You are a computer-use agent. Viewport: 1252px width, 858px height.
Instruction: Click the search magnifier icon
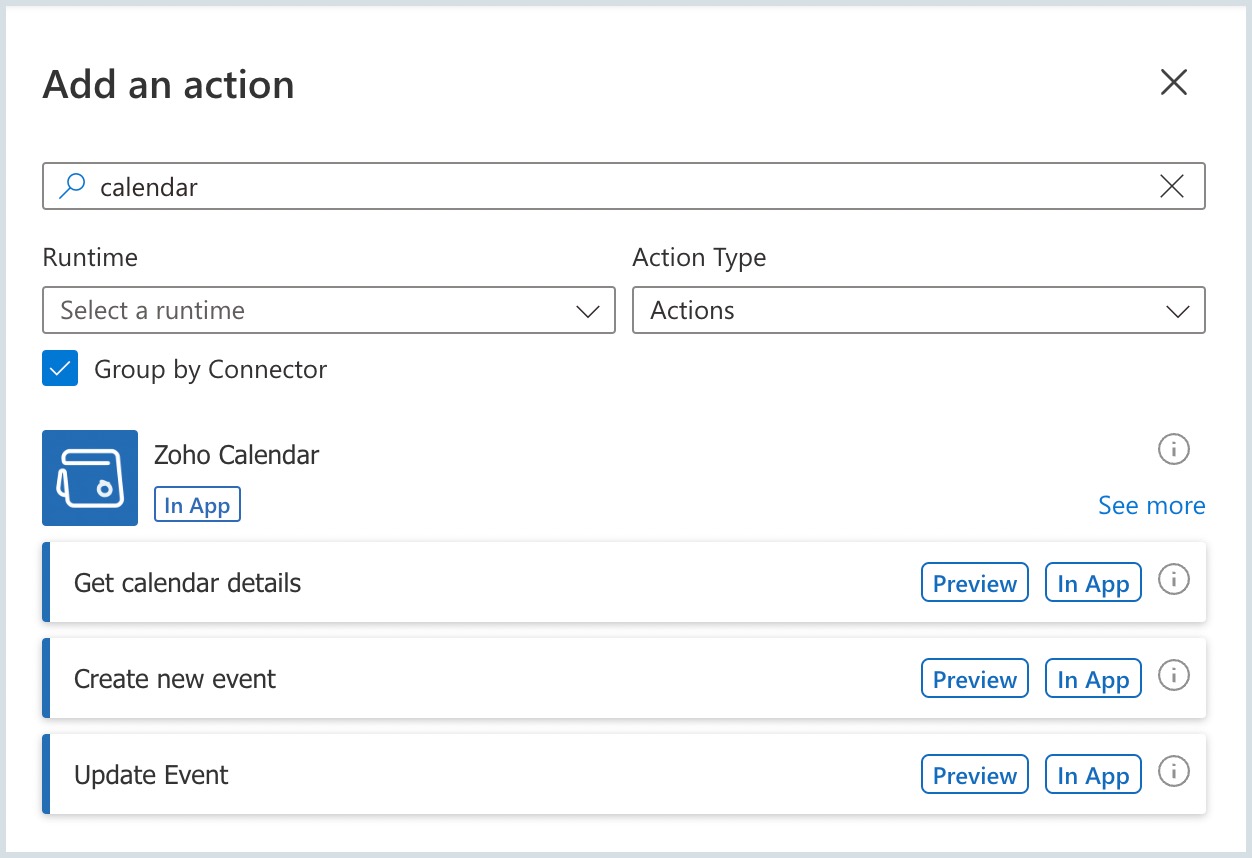[x=73, y=186]
